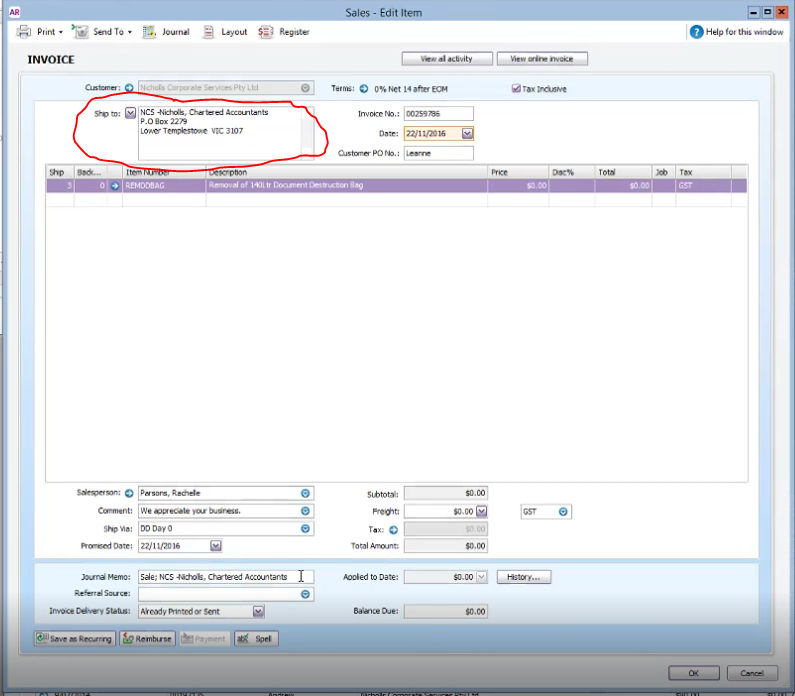
Task: Click into the Customer PO No. field
Action: click(x=439, y=153)
